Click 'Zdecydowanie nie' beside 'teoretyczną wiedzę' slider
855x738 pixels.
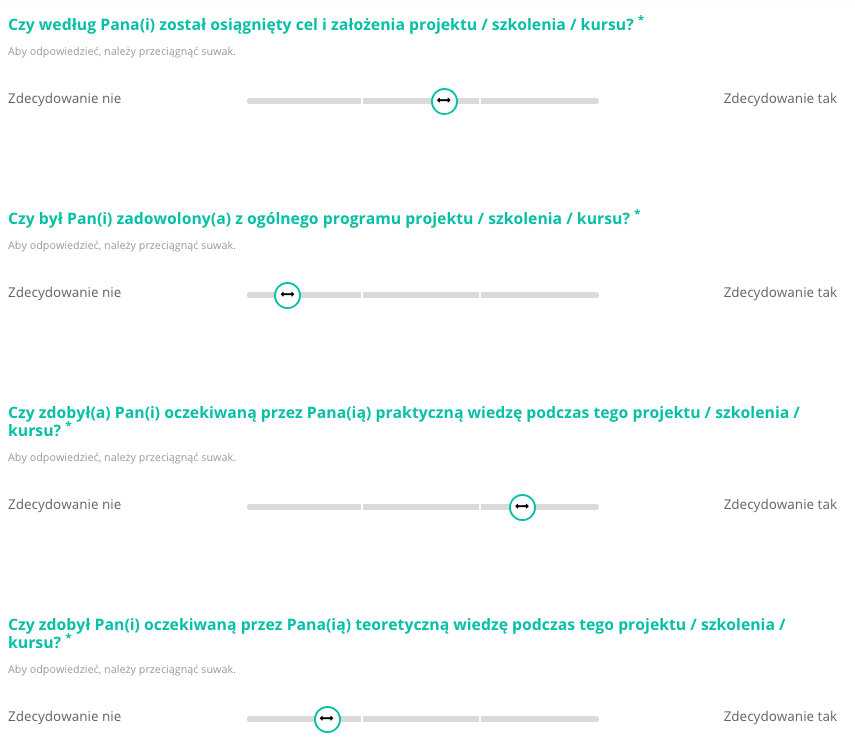coord(64,717)
